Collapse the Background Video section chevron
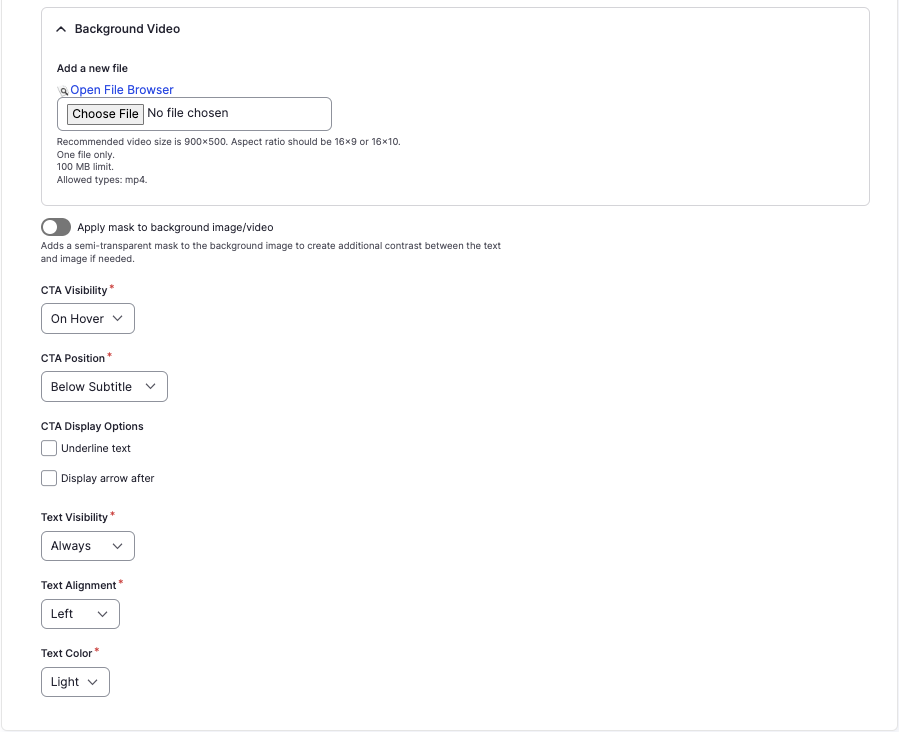 61,30
